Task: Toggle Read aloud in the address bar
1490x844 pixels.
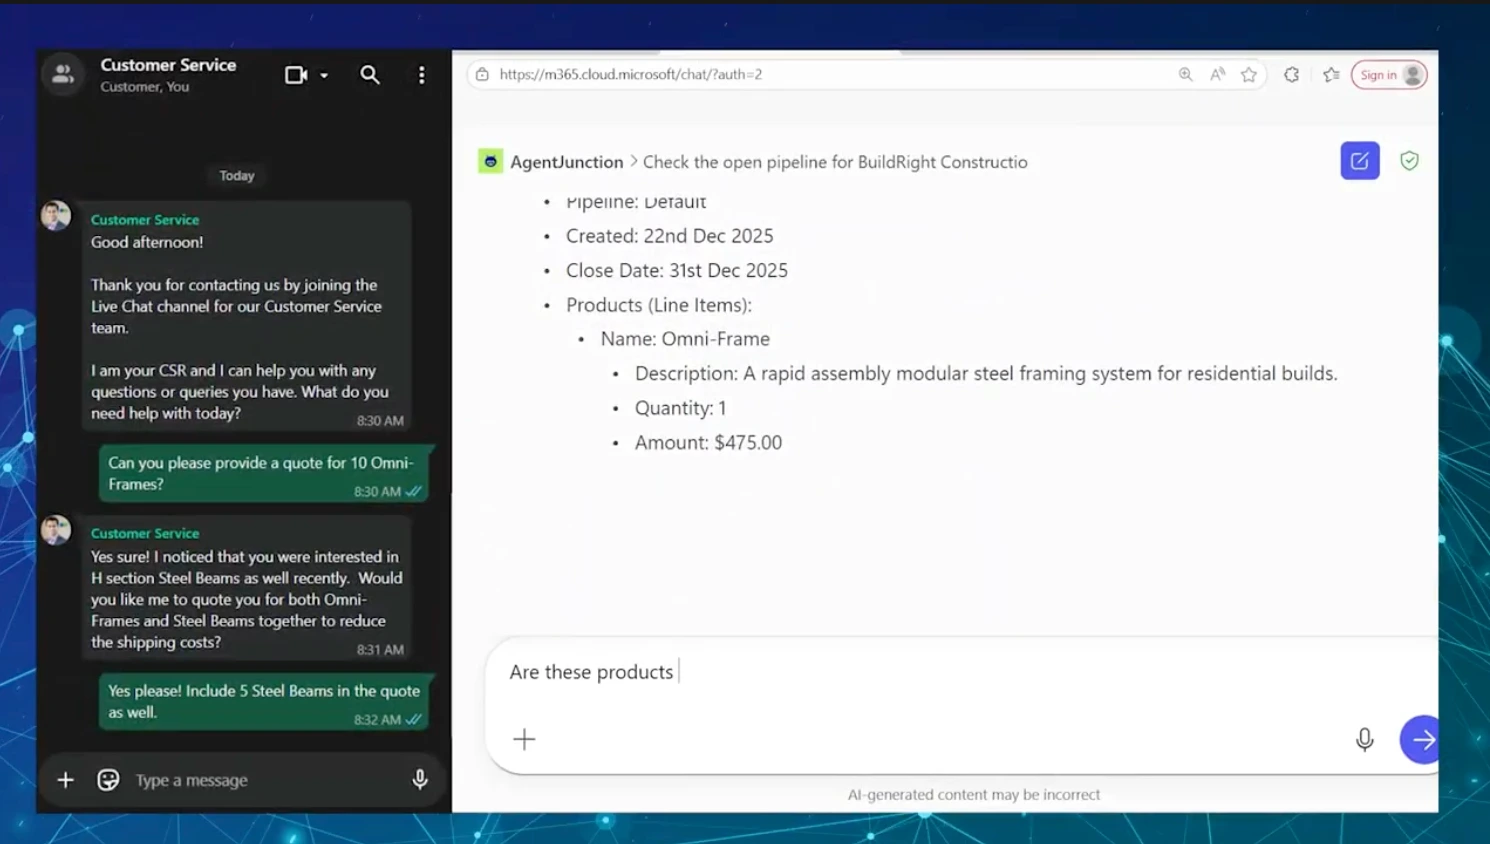Action: 1217,74
